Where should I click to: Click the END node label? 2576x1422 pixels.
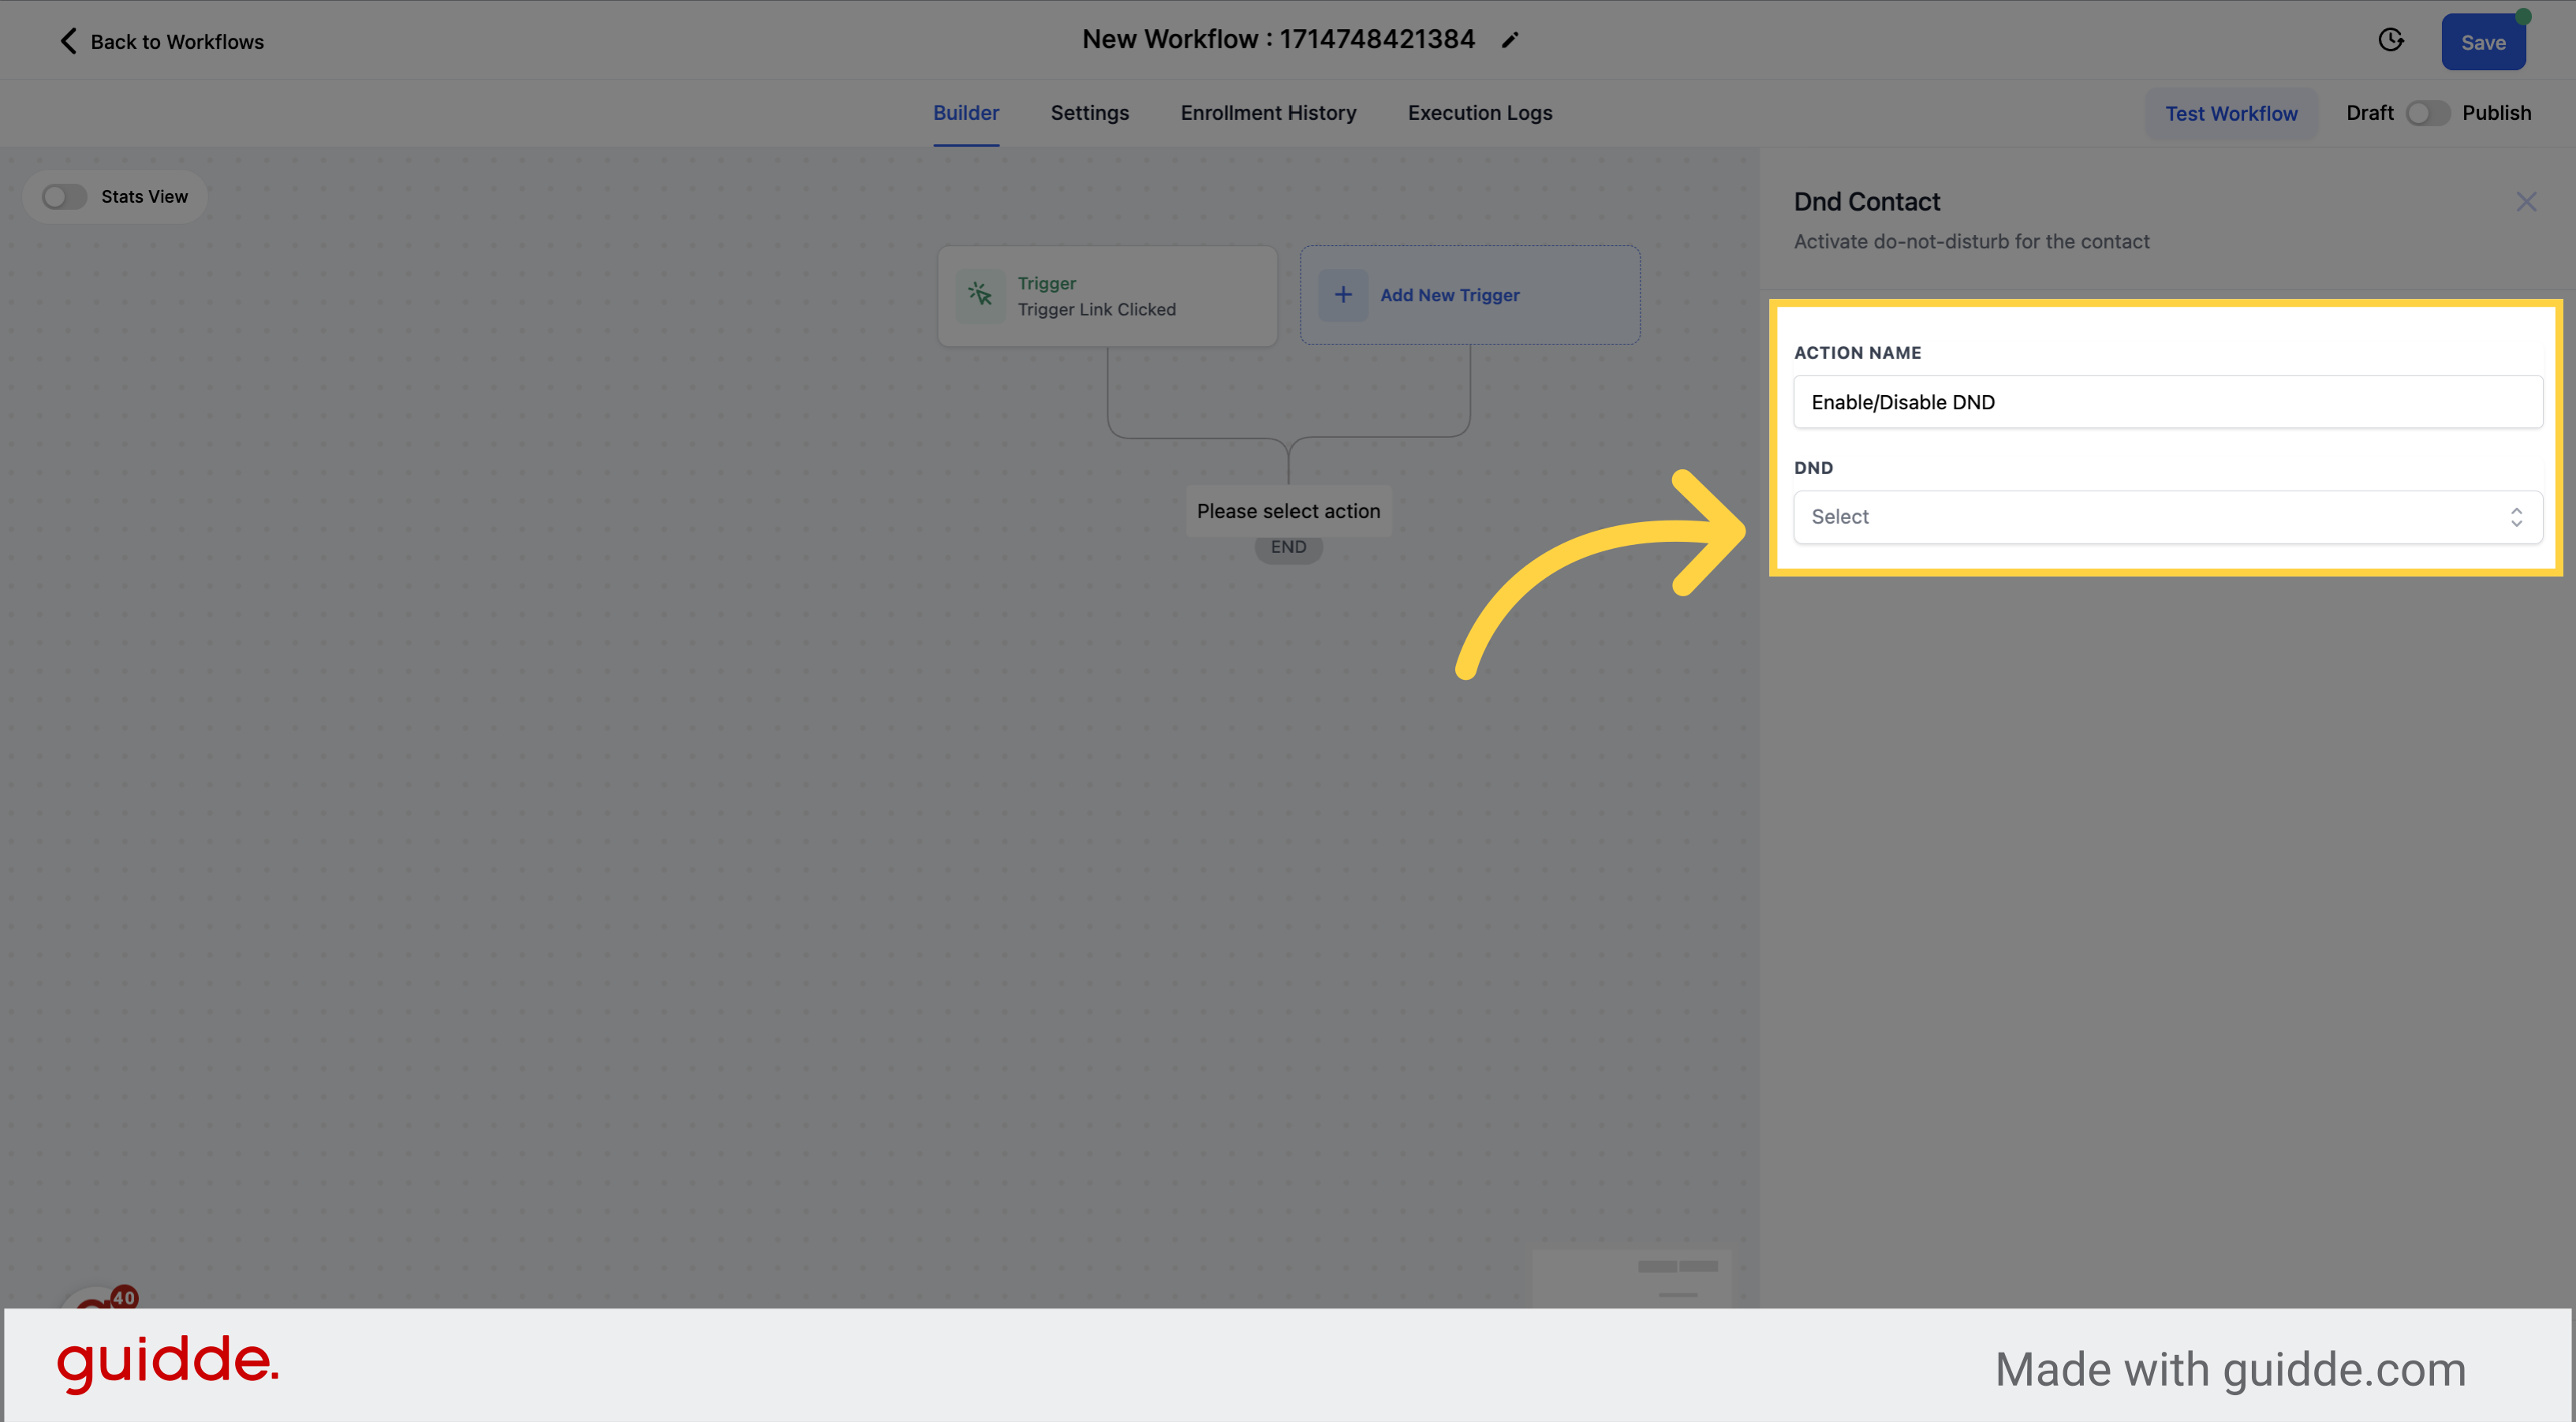click(1288, 548)
